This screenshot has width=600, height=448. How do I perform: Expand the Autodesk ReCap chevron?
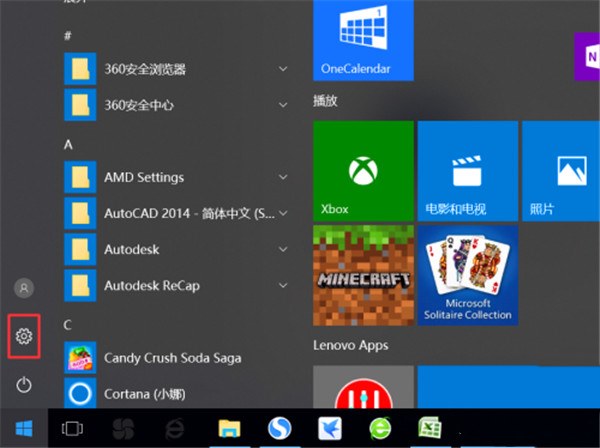coord(283,285)
